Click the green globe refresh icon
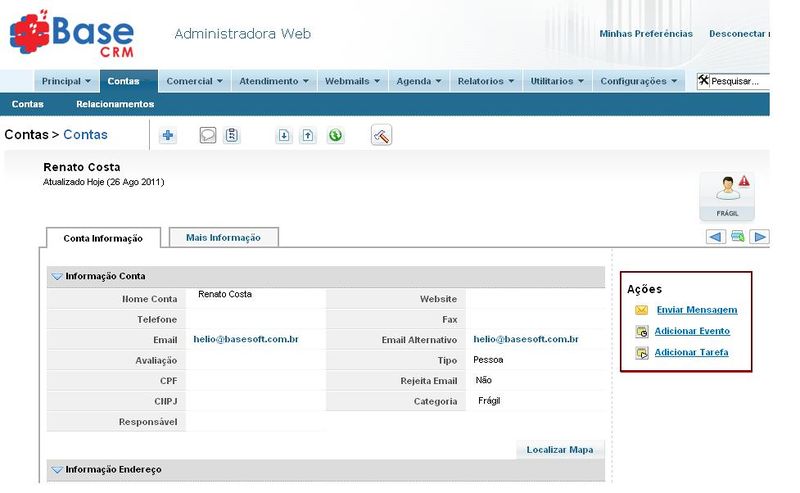Image resolution: width=800 pixels, height=493 pixels. click(335, 135)
